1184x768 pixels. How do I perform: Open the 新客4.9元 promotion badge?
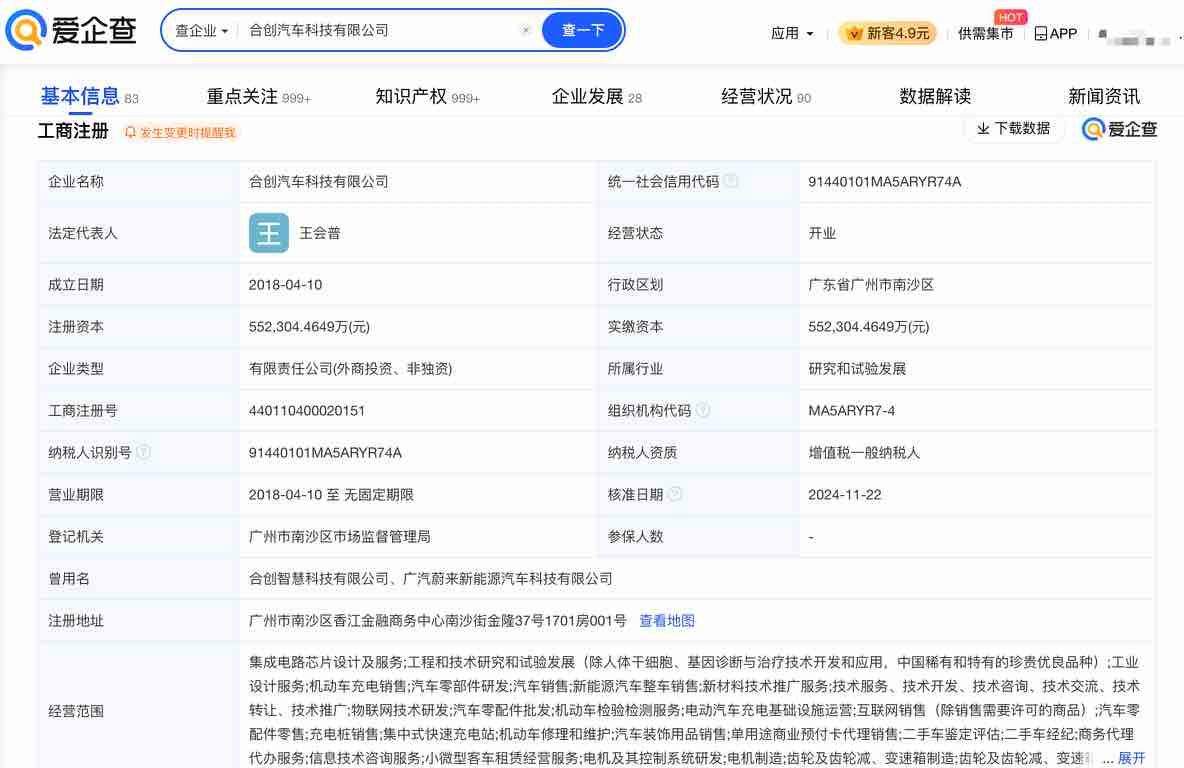[x=887, y=34]
